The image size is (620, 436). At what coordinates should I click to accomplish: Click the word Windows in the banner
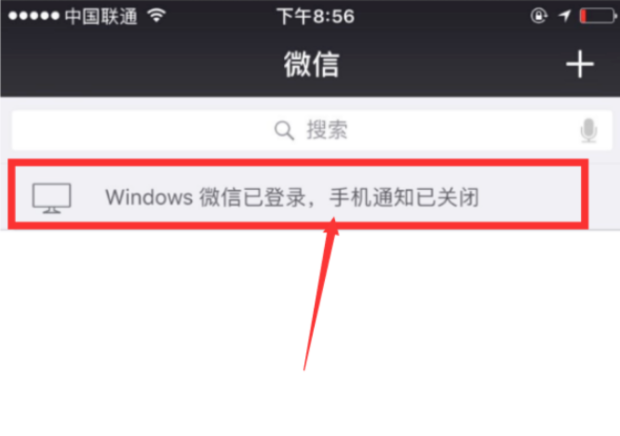[149, 197]
